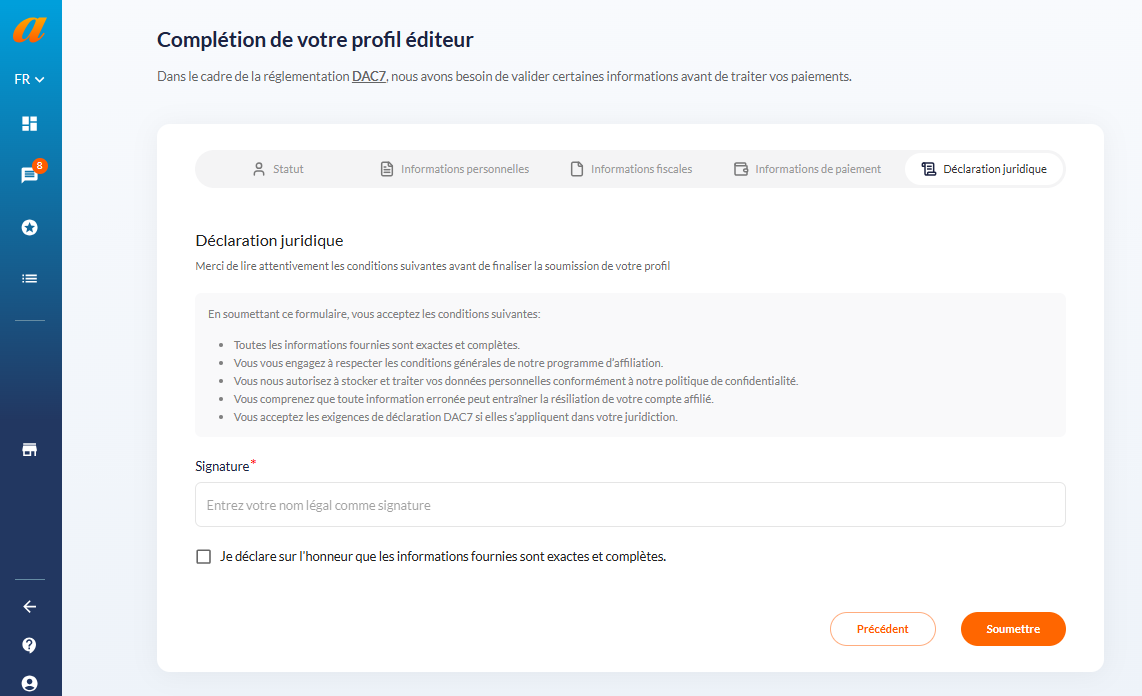Open messages with 8 notifications

point(30,175)
